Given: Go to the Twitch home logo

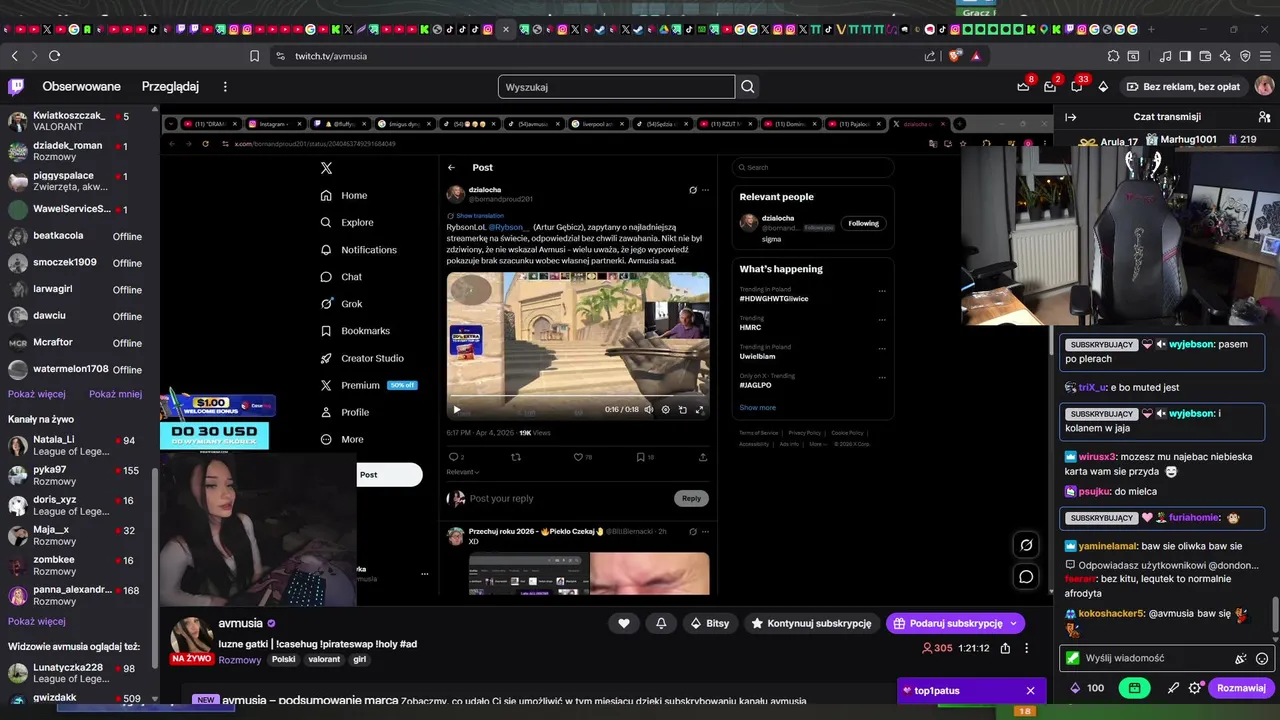Looking at the screenshot, I should (x=16, y=87).
